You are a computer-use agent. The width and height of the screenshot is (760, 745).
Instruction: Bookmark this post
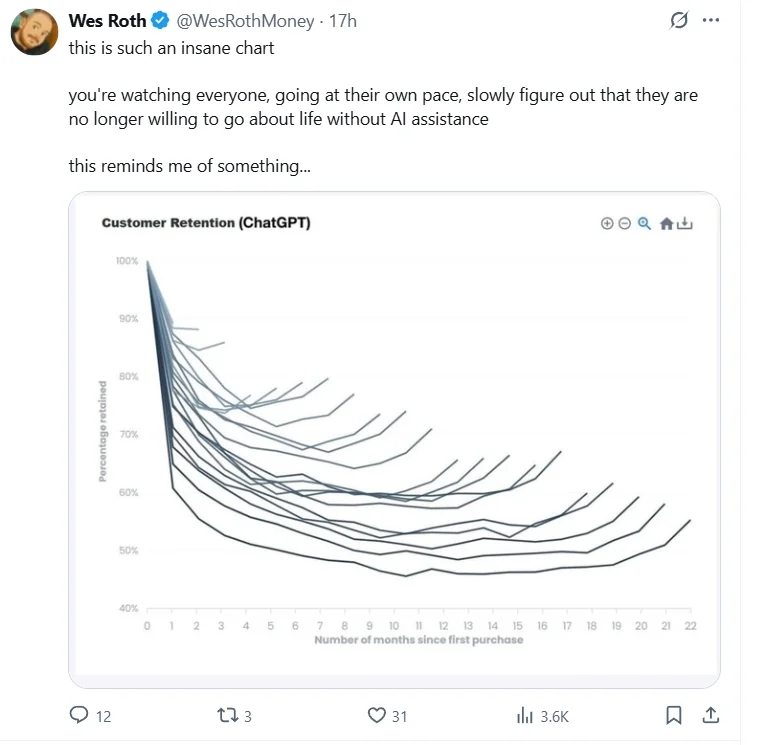pyautogui.click(x=674, y=715)
